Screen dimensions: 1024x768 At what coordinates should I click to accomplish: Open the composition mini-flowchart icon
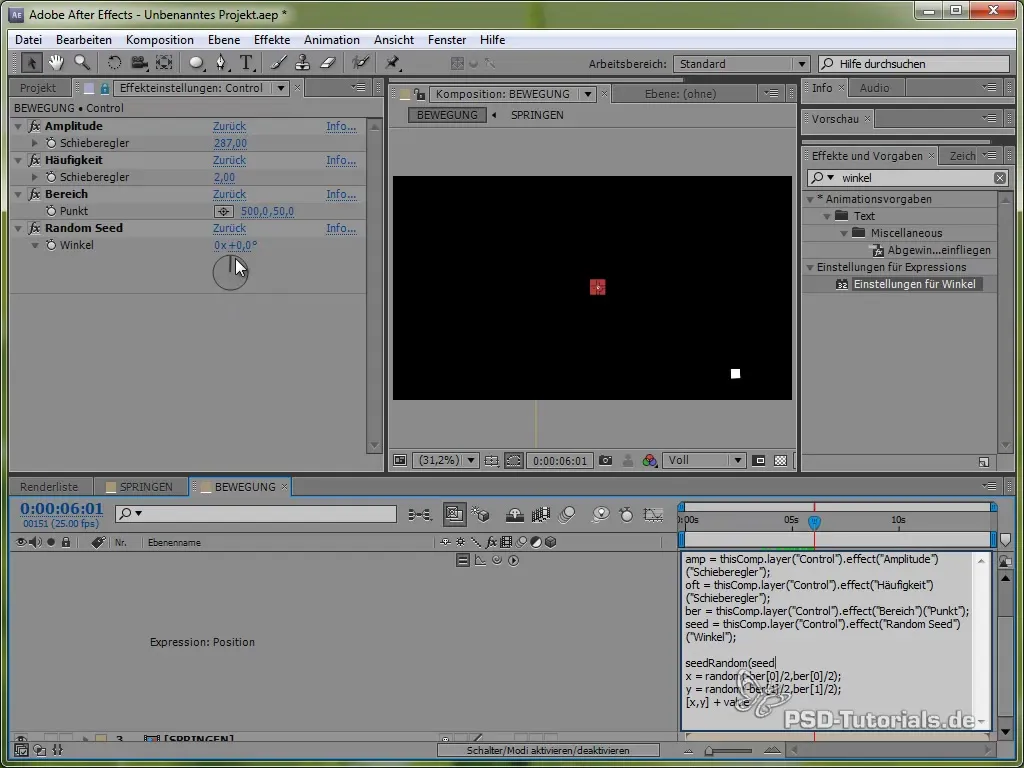click(420, 515)
